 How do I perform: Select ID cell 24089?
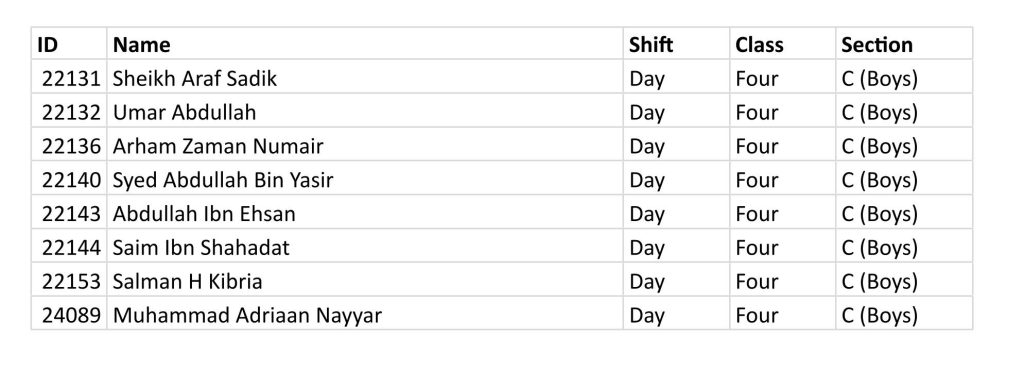tap(69, 315)
